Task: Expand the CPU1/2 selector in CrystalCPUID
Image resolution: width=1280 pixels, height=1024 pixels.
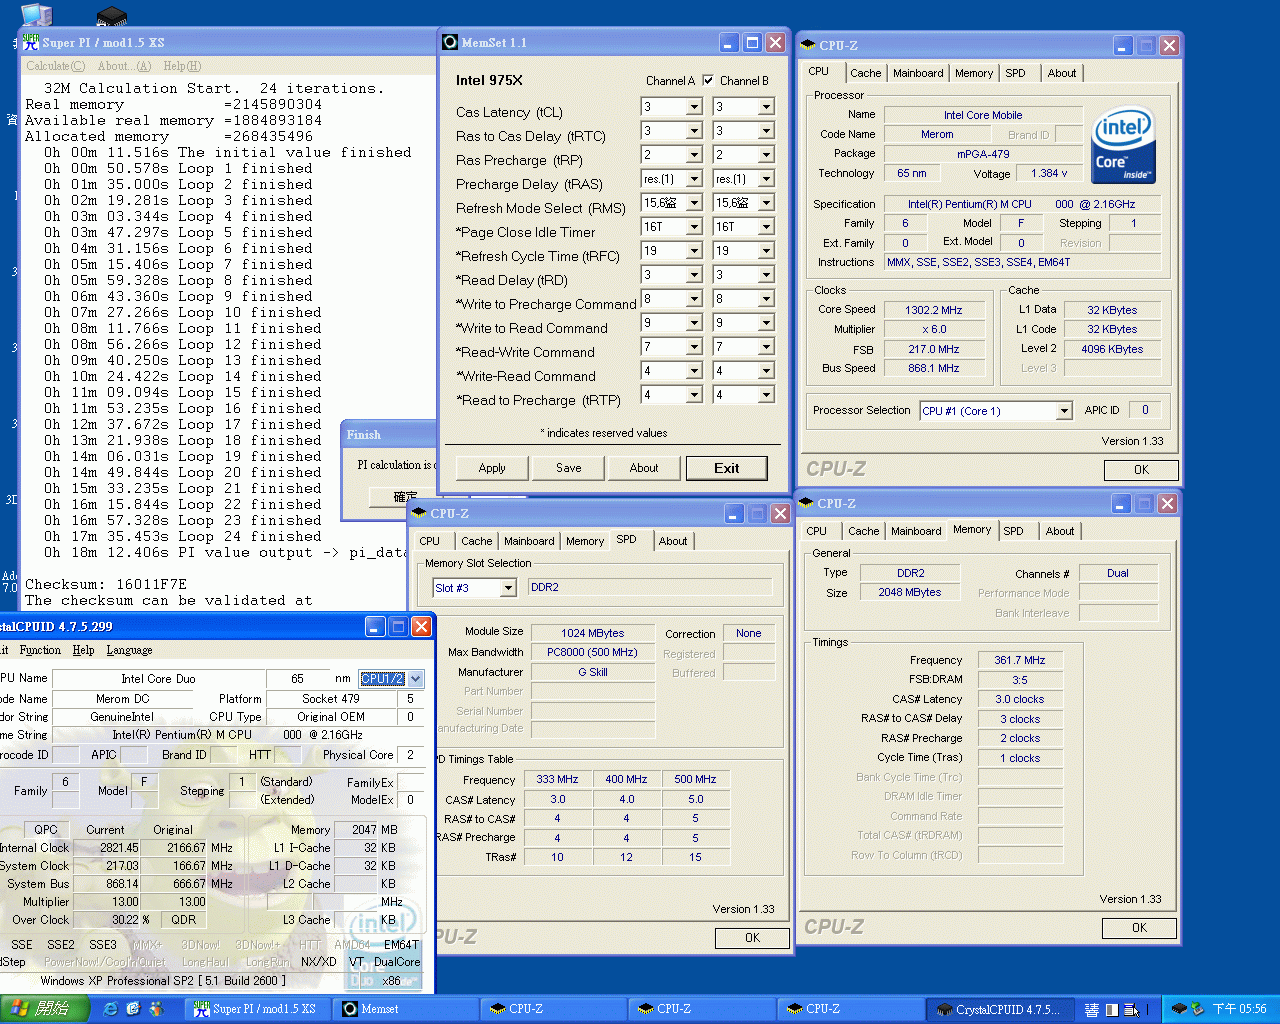Action: pyautogui.click(x=416, y=679)
